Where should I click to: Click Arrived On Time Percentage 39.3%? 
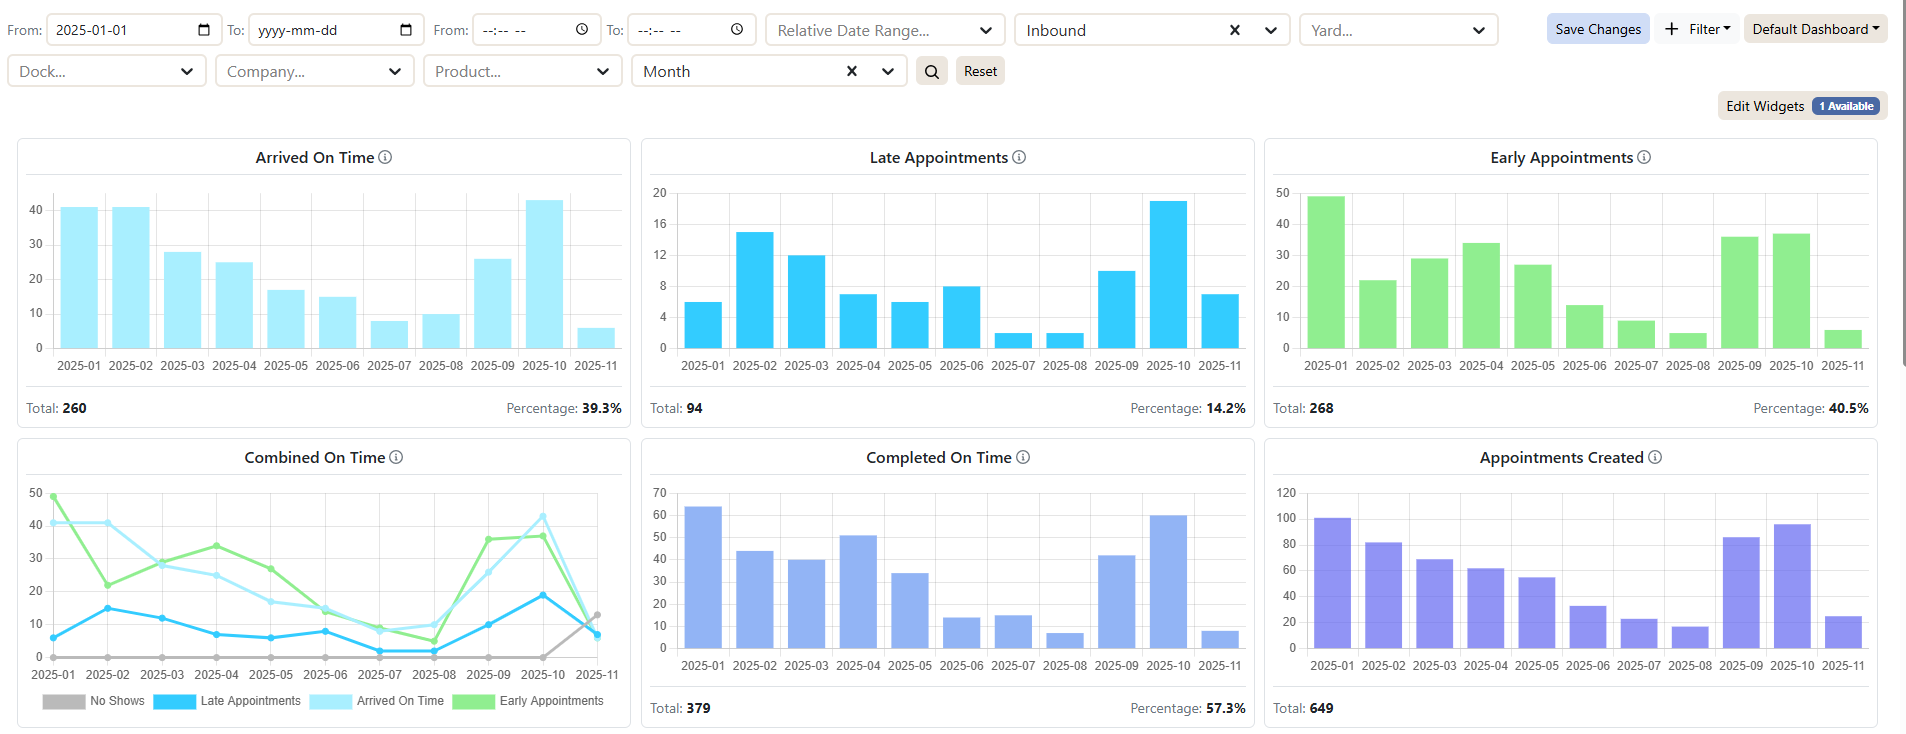564,408
